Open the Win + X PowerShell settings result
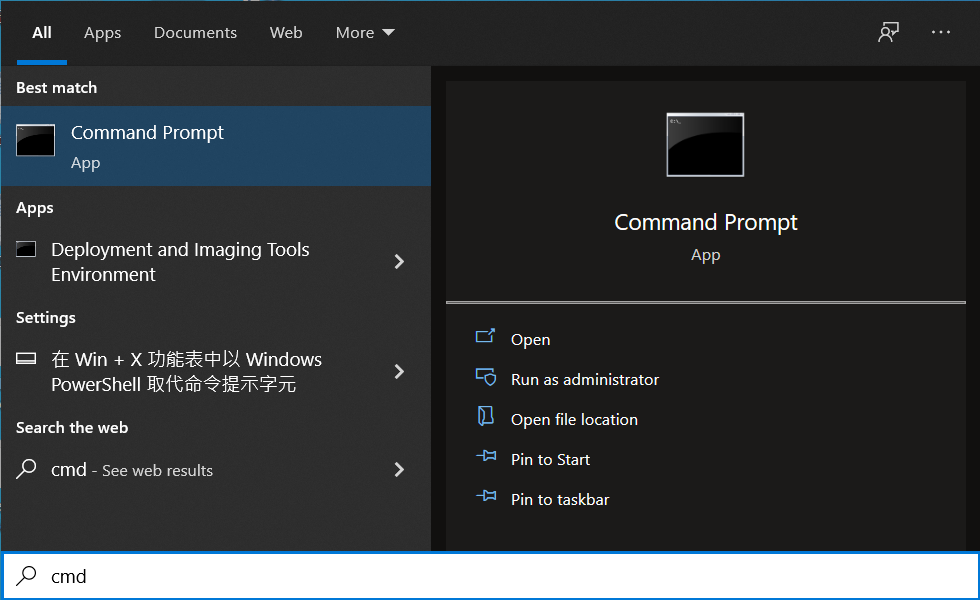 tap(216, 371)
